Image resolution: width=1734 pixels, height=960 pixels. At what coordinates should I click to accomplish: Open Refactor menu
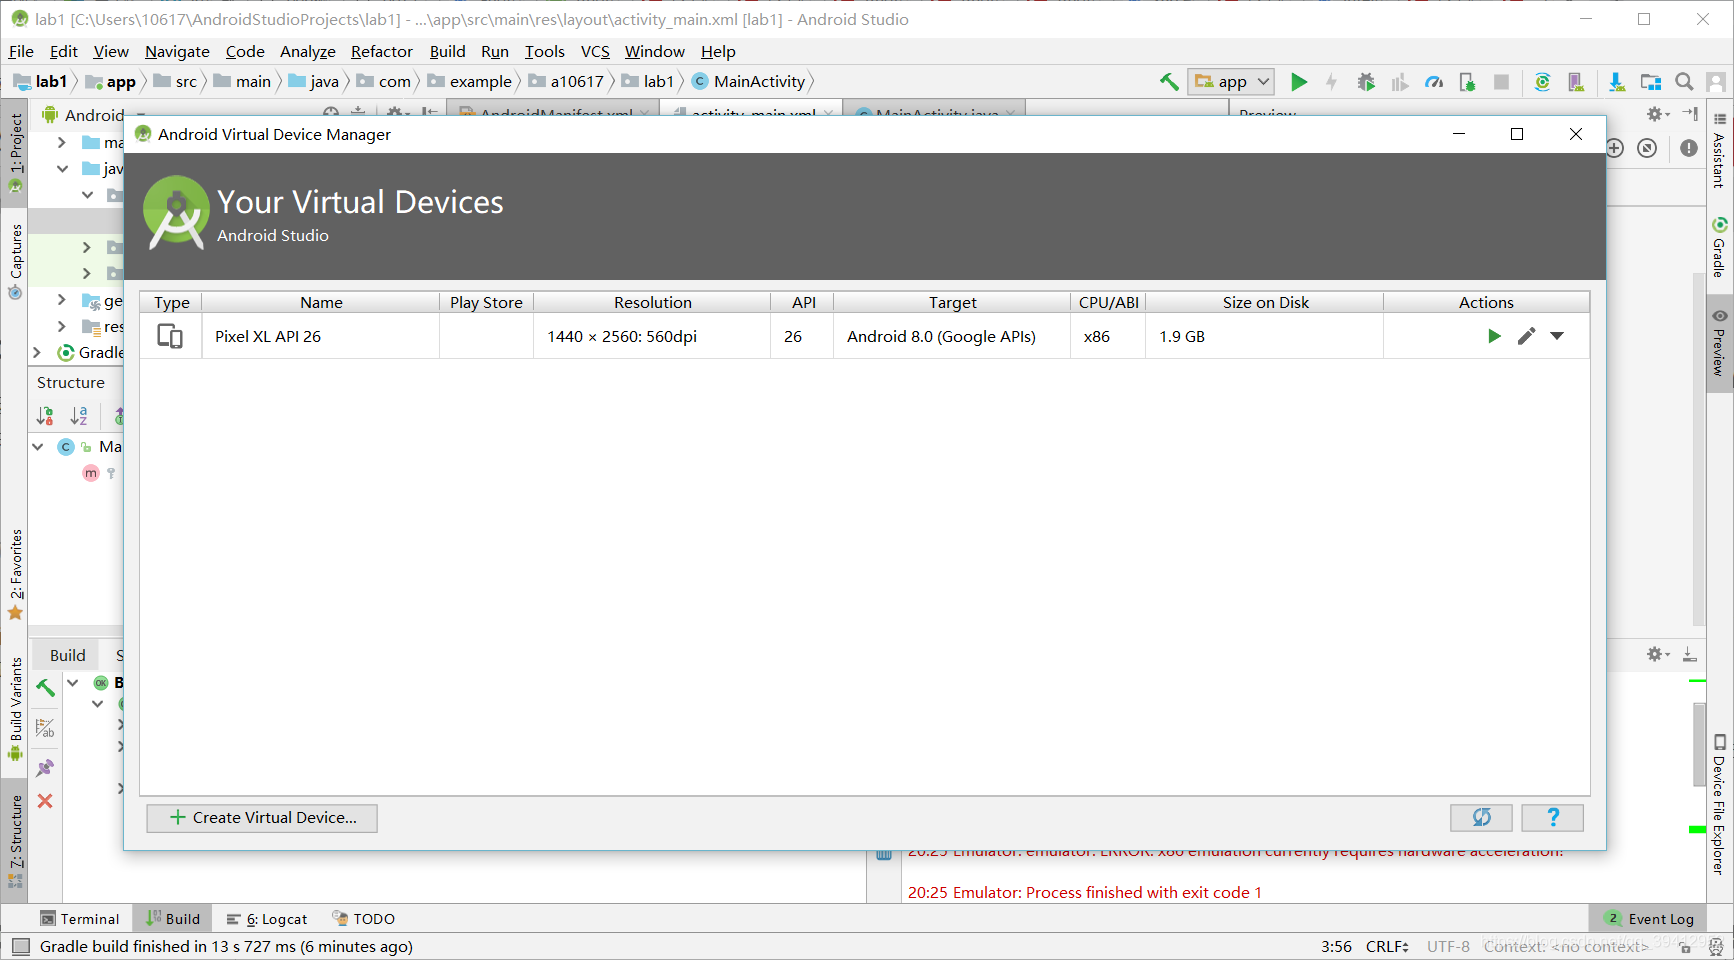[381, 51]
